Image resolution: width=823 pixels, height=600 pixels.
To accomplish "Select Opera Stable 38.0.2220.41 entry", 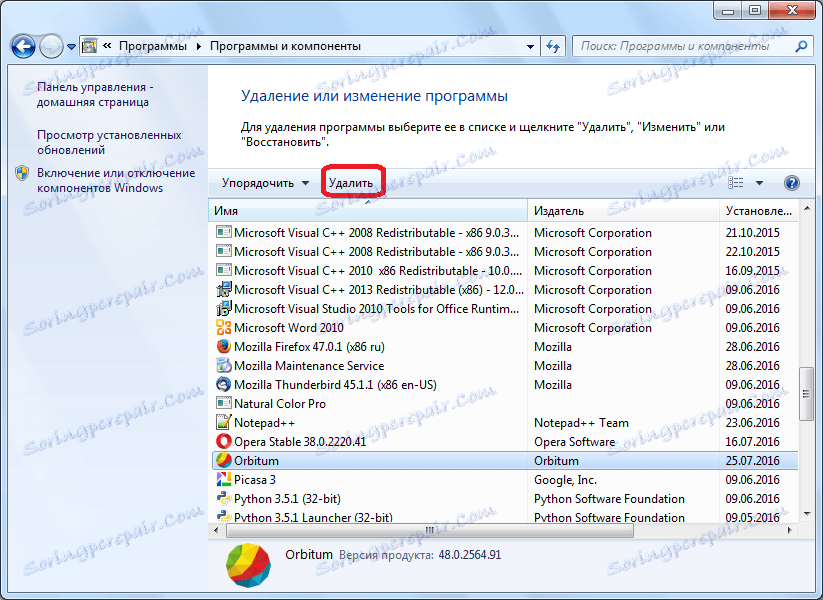I will tap(505, 441).
